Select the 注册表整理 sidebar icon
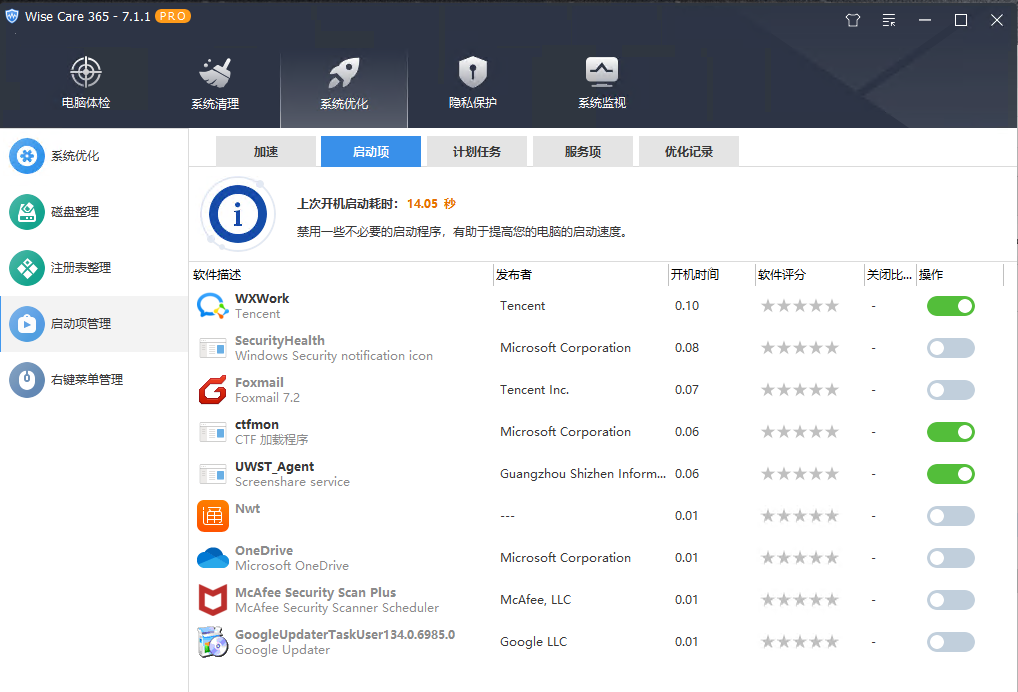 coord(27,267)
